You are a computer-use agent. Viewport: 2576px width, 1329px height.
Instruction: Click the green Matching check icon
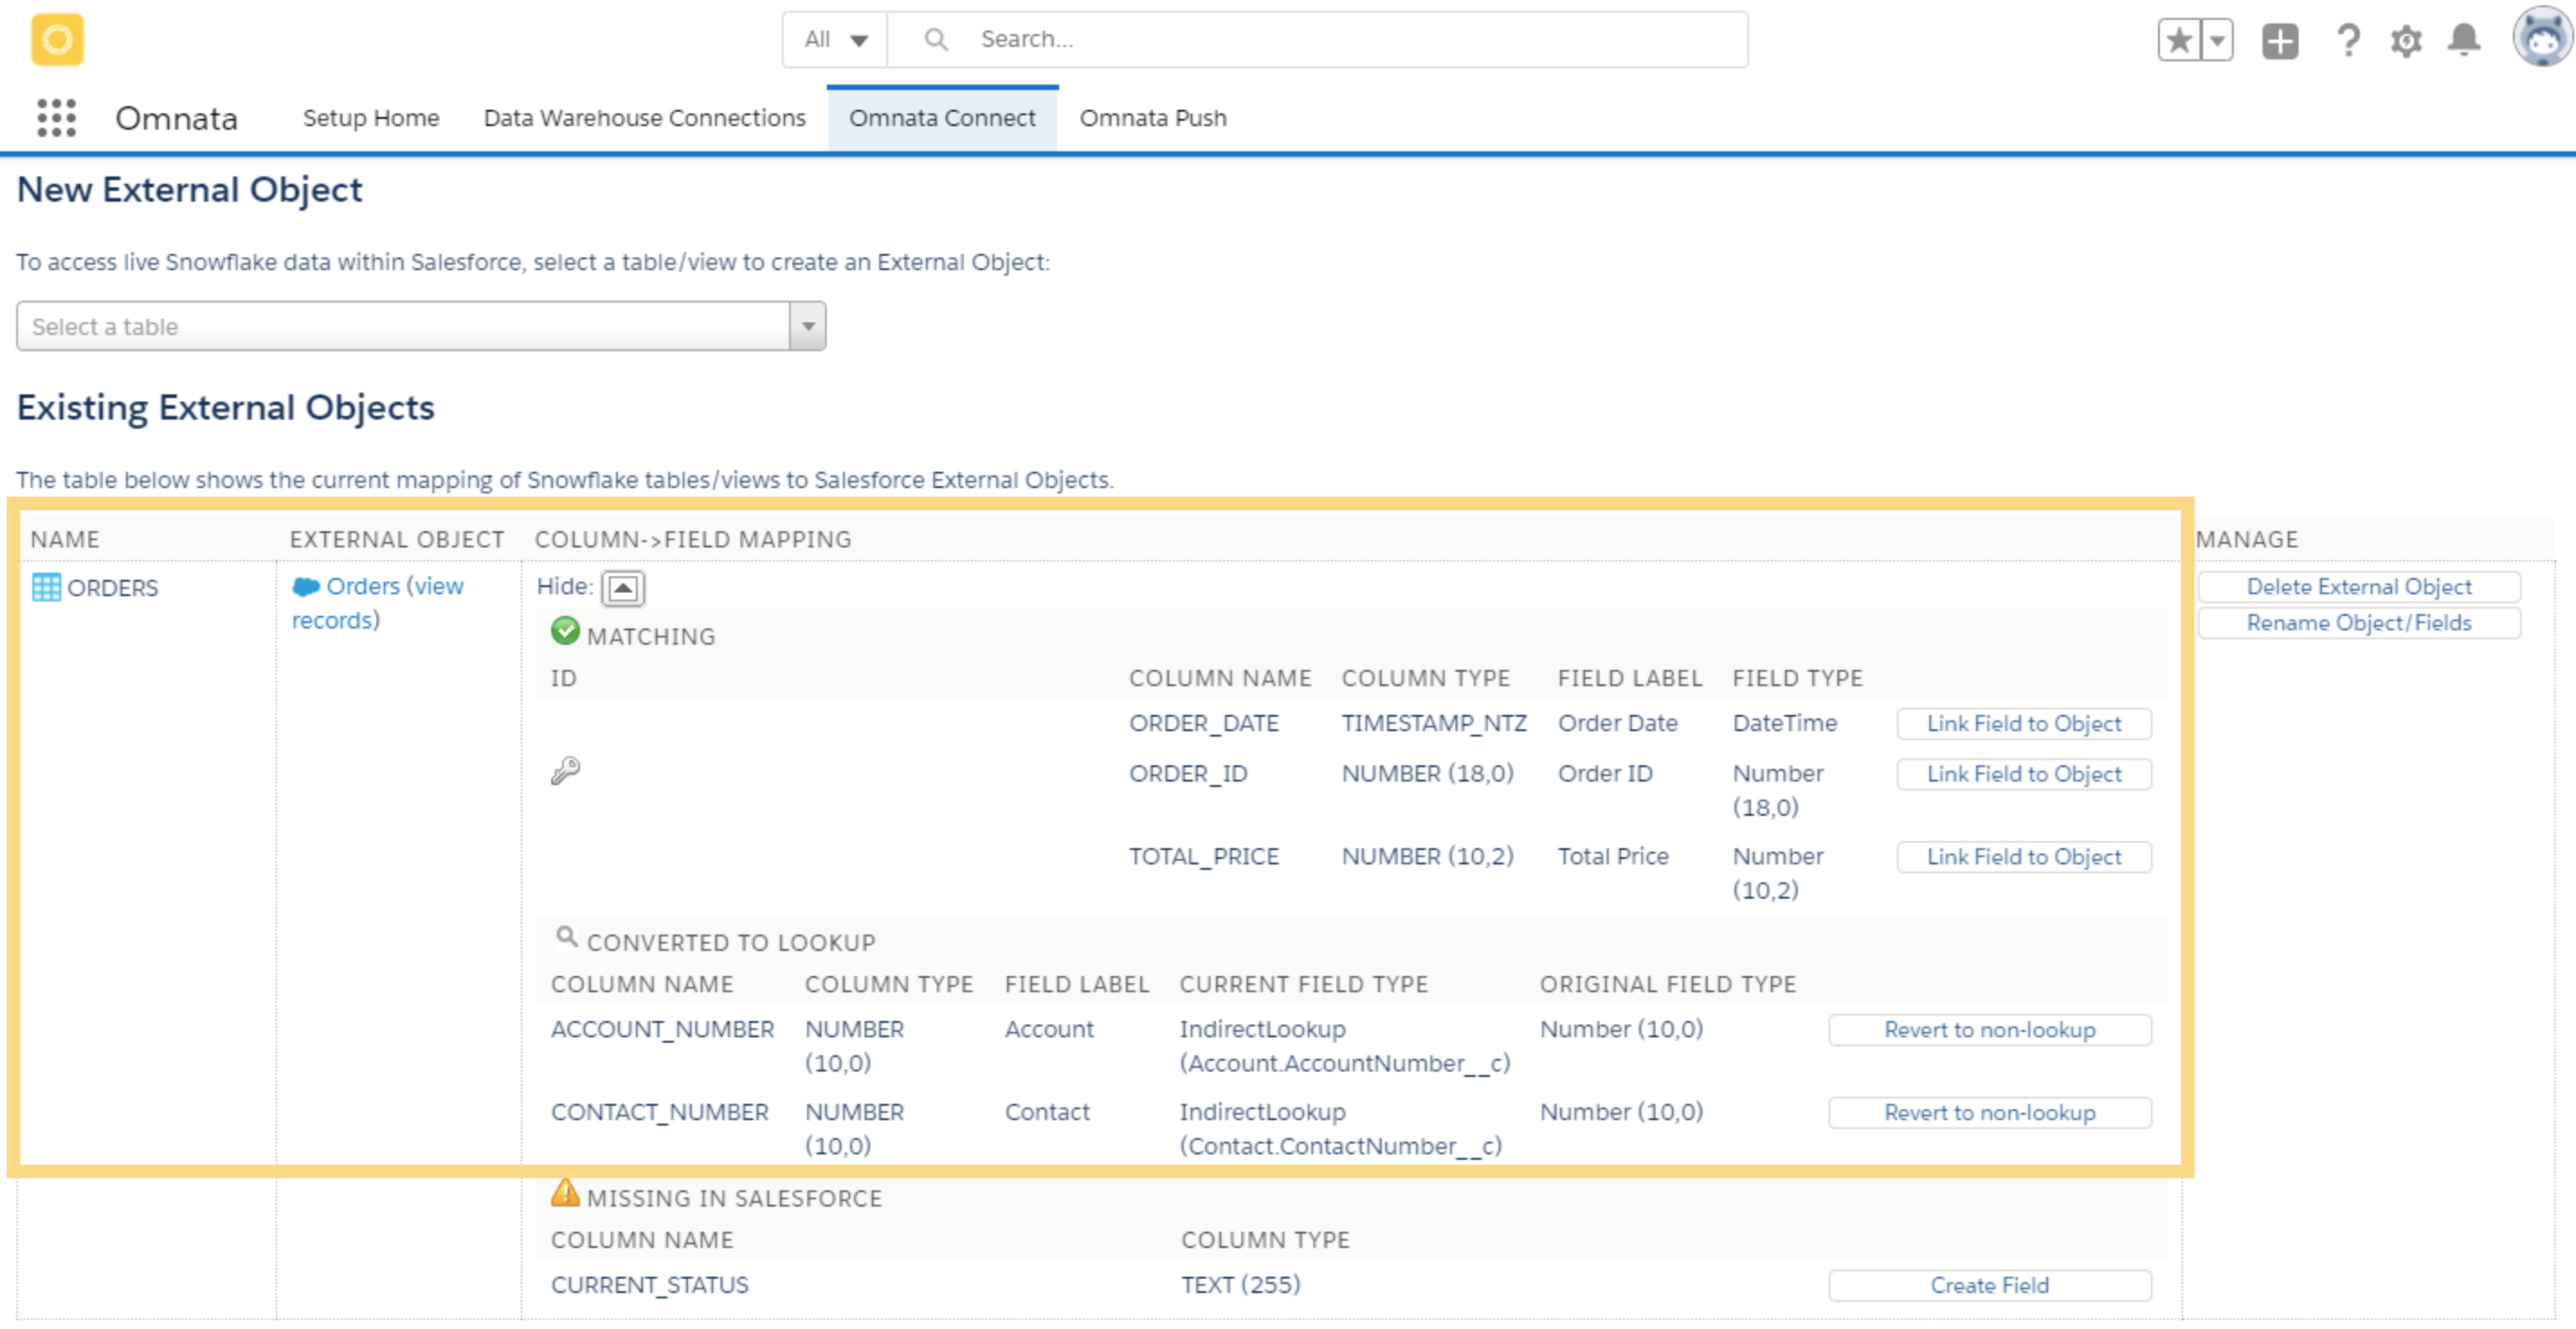[565, 631]
